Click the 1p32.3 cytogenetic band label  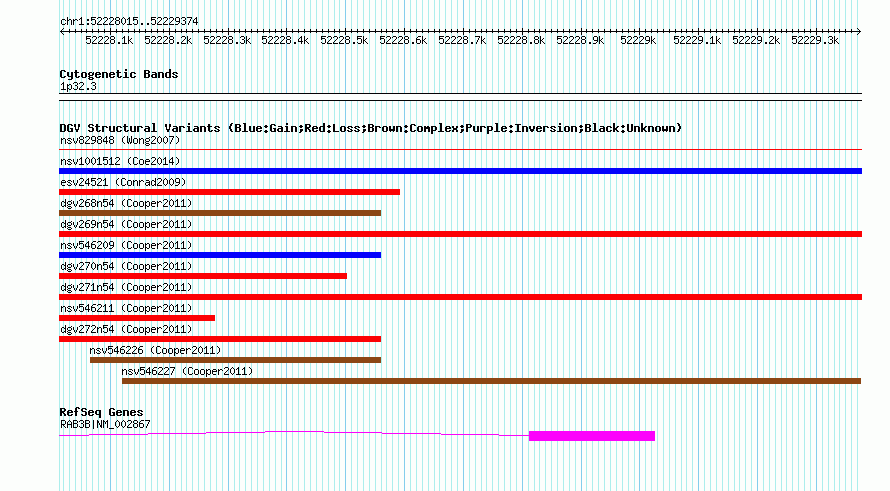pyautogui.click(x=78, y=86)
